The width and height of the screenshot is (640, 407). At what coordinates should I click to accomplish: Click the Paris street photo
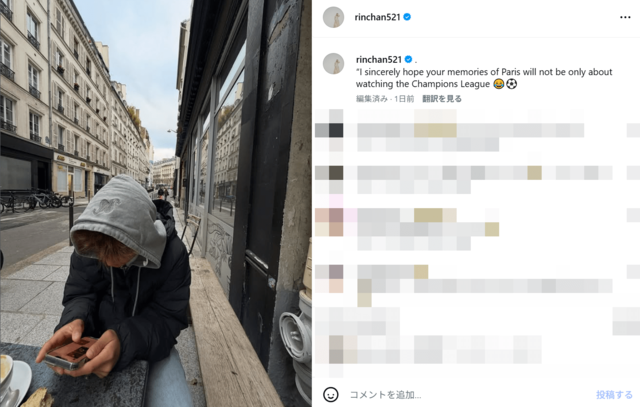click(156, 203)
